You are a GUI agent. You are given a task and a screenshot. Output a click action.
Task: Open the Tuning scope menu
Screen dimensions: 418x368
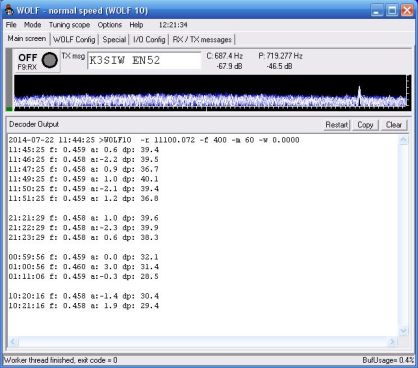tap(69, 25)
